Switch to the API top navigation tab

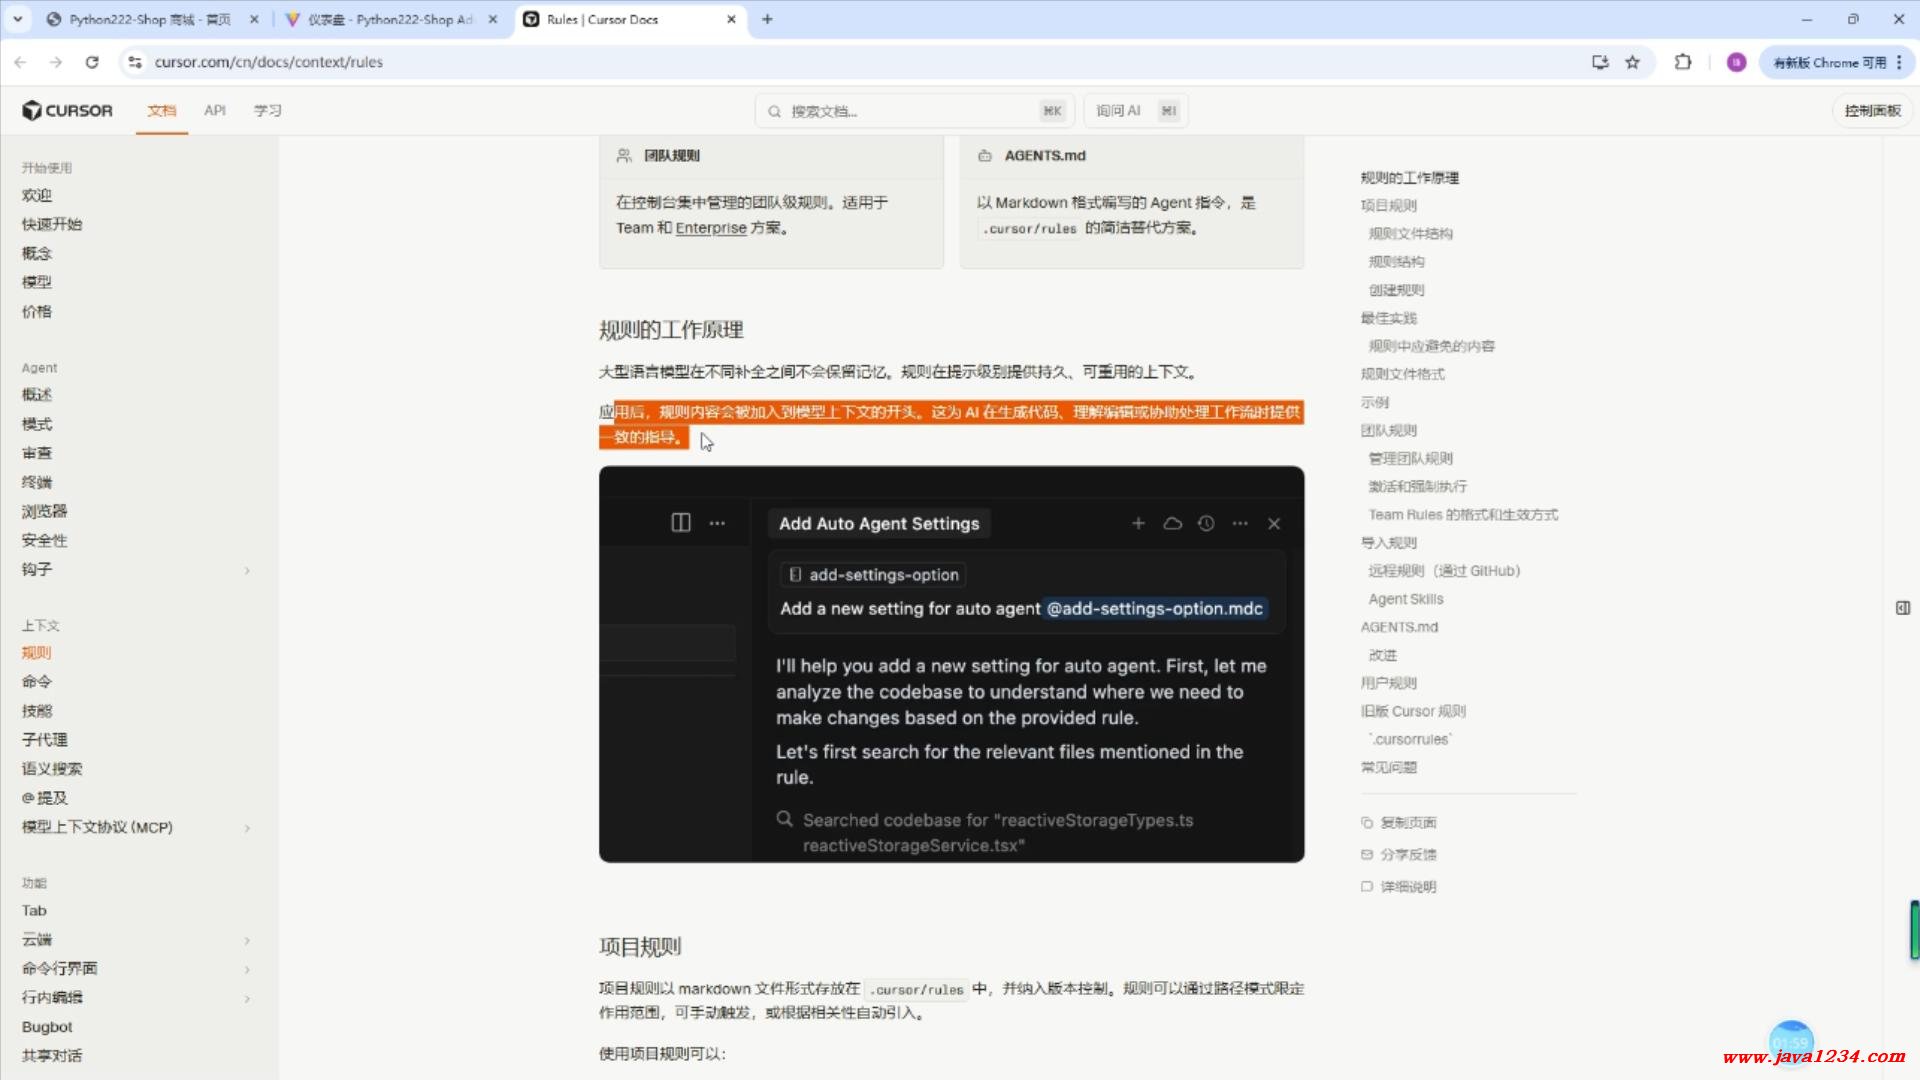coord(215,111)
